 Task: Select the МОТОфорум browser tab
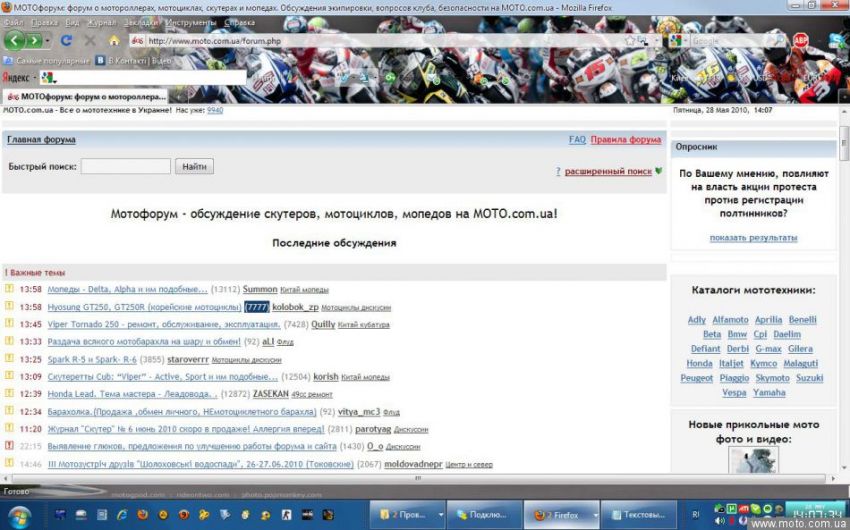point(84,96)
